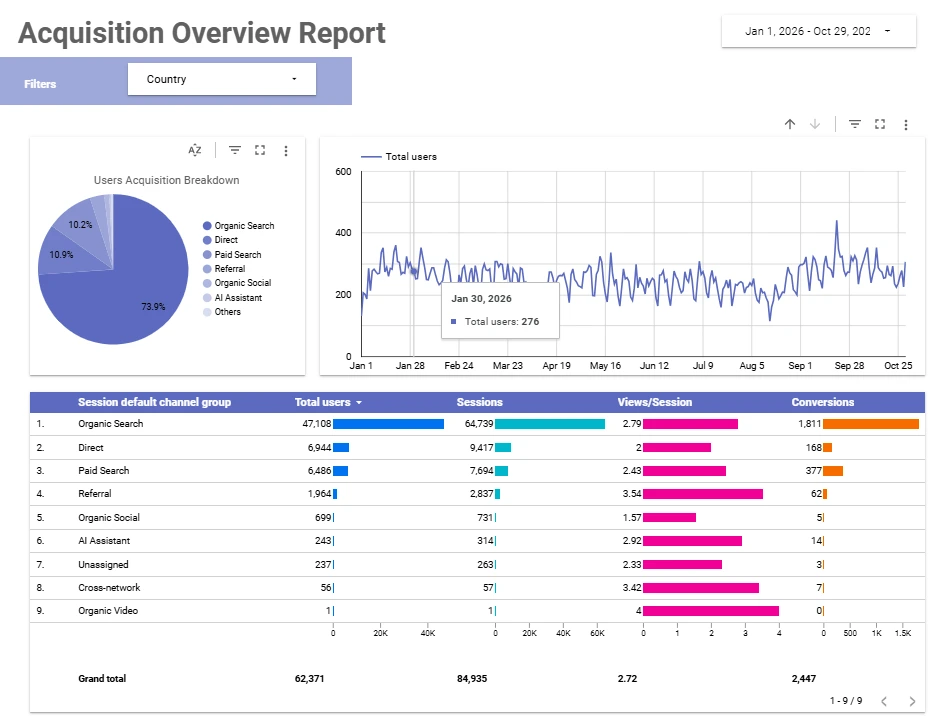Image resolution: width=942 pixels, height=716 pixels.
Task: Go to previous table page
Action: pos(884,701)
